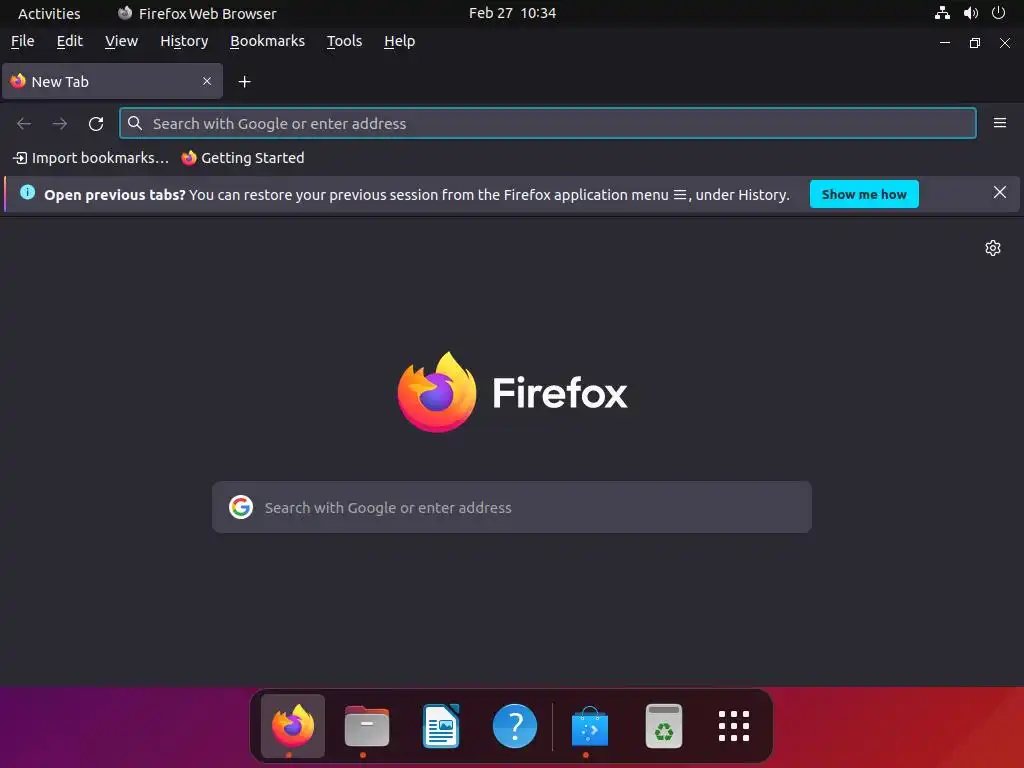This screenshot has height=768, width=1024.
Task: Minimize the Firefox window
Action: pos(944,43)
